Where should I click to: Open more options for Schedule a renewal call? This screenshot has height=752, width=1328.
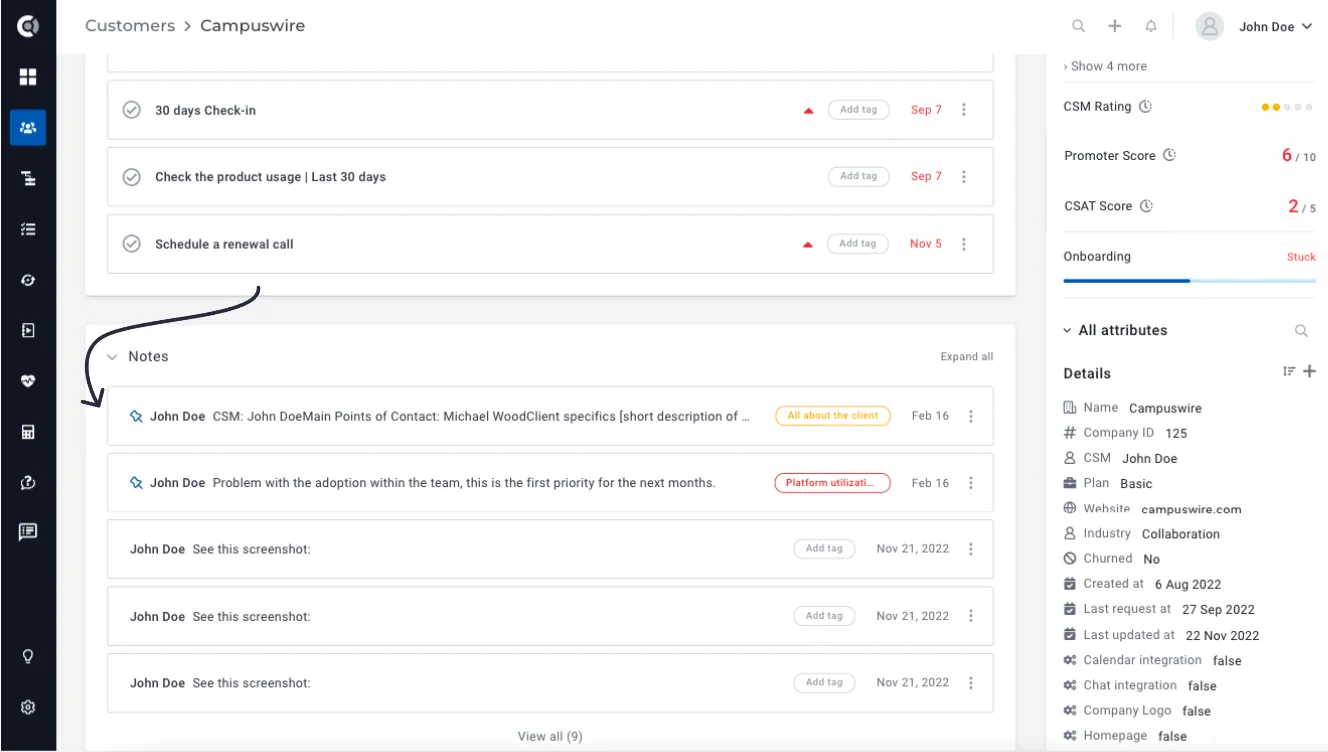(x=964, y=244)
